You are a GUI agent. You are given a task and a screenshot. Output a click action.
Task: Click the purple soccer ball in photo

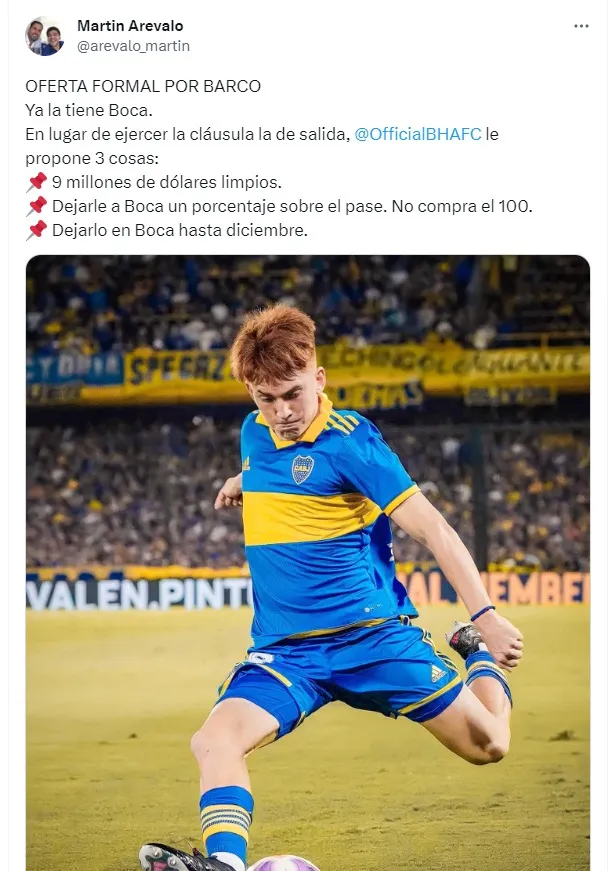click(x=282, y=863)
